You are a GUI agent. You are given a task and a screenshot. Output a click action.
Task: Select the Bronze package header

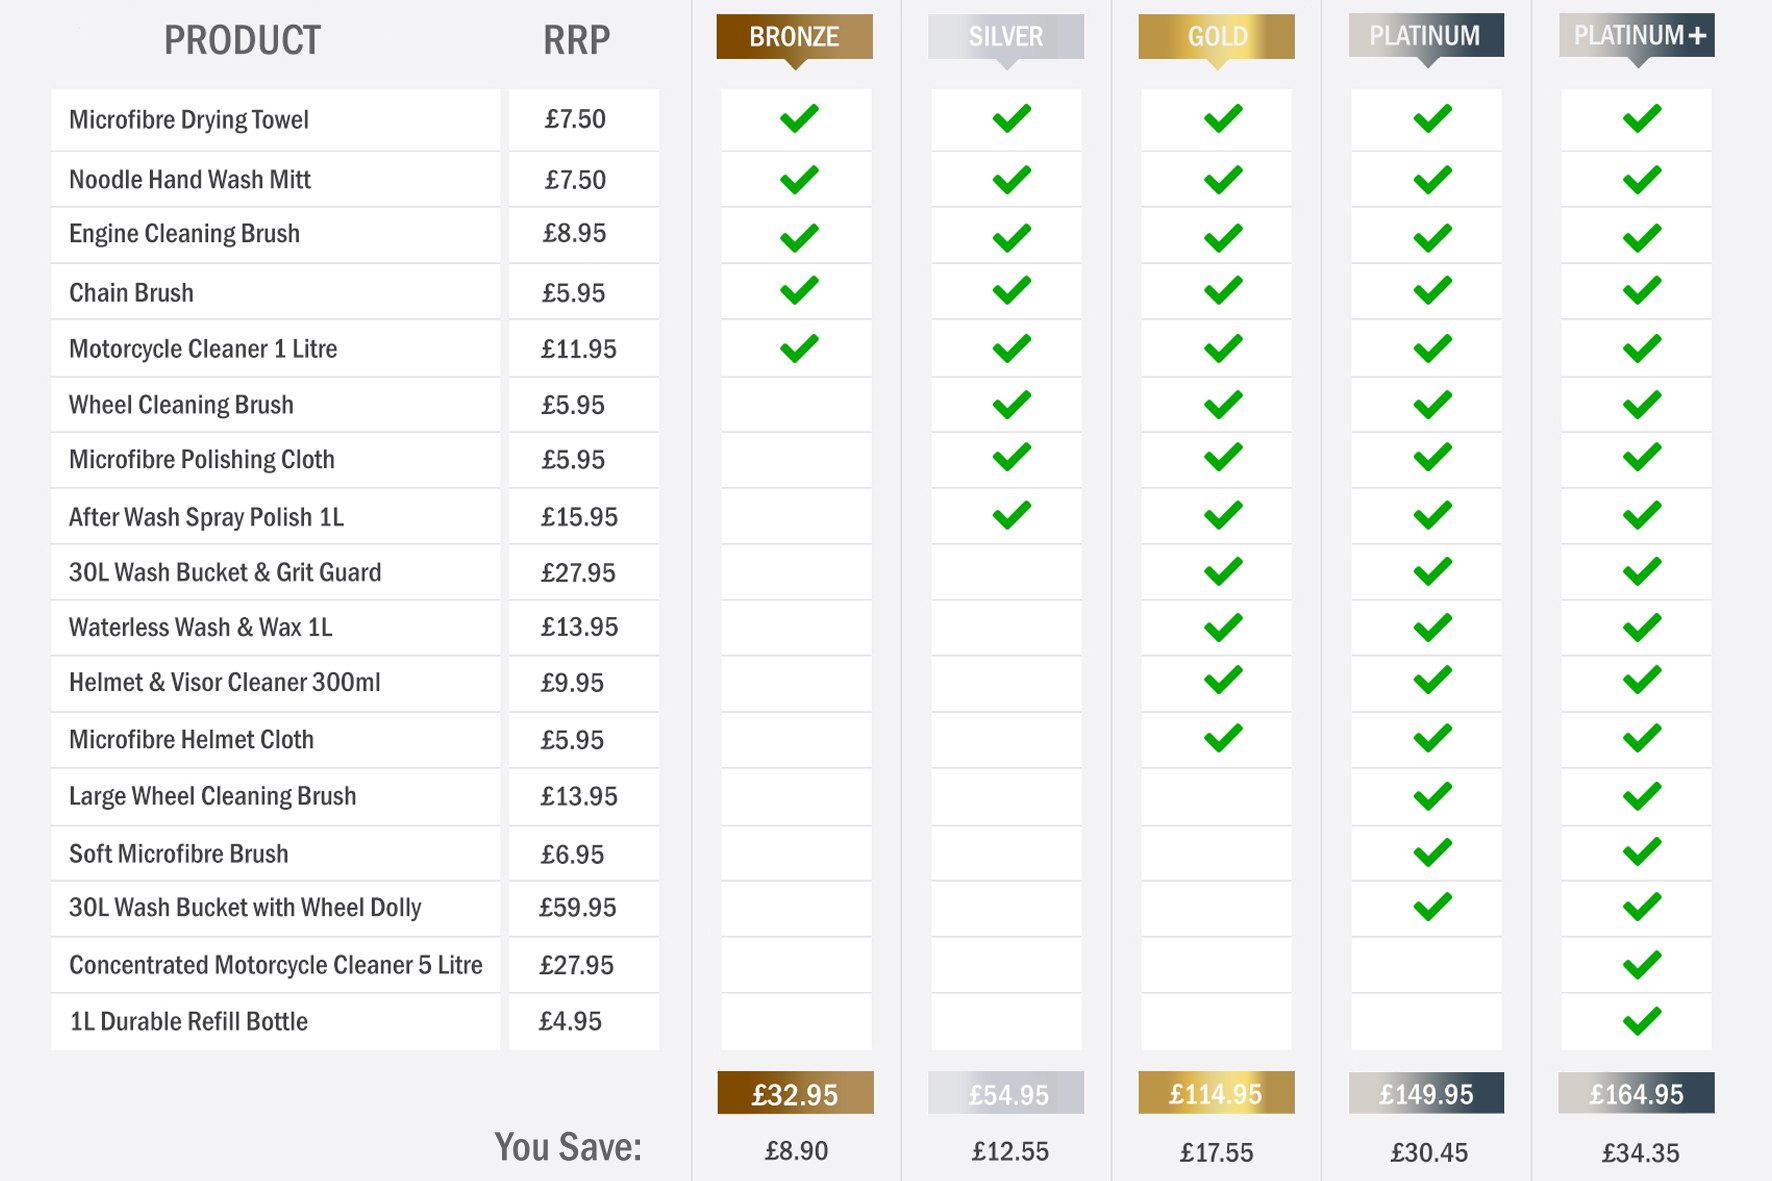795,37
